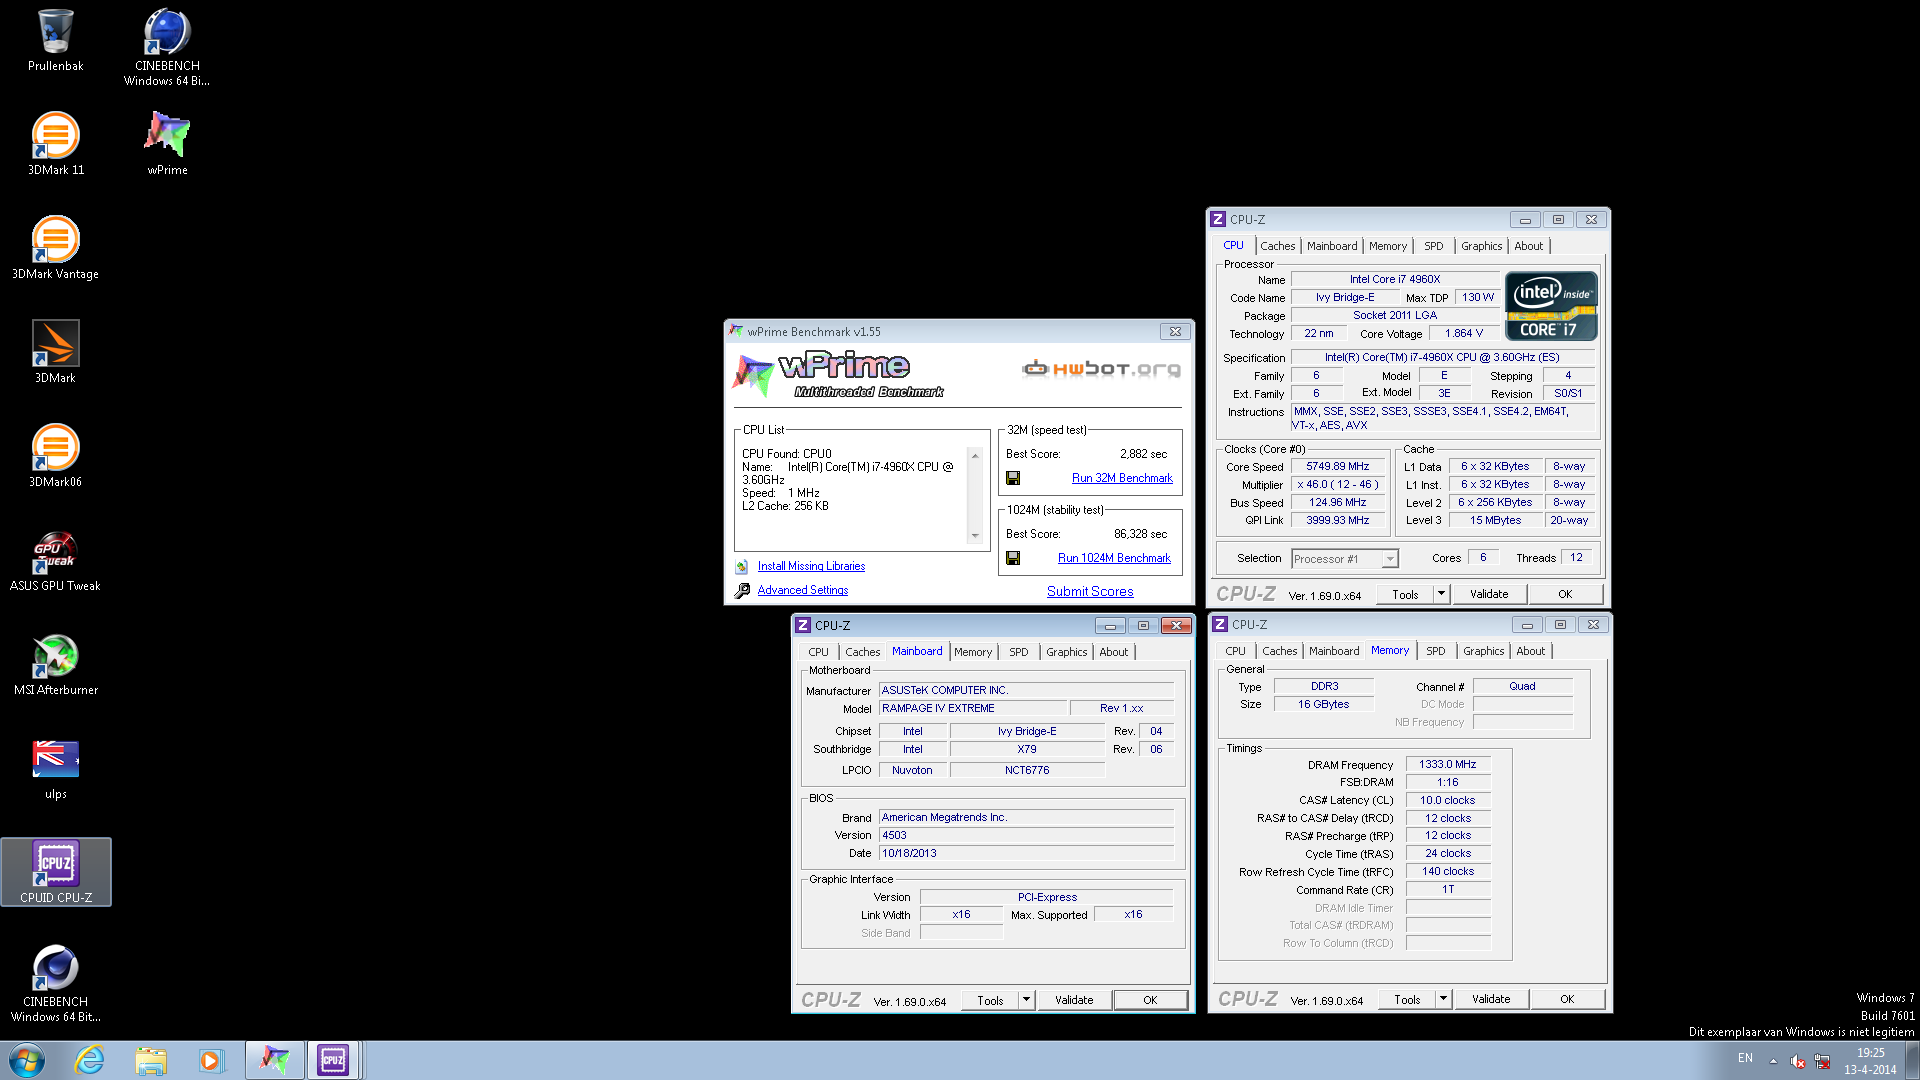Open Tools dropdown arrow in Memory window
Image resolution: width=1920 pixels, height=1080 pixels.
pos(1443,999)
